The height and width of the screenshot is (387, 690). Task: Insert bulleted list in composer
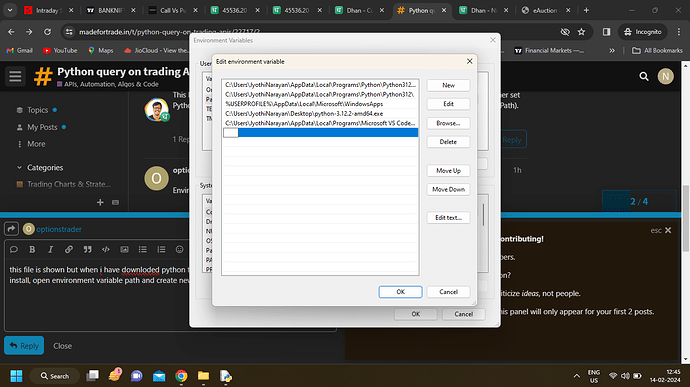[143, 250]
